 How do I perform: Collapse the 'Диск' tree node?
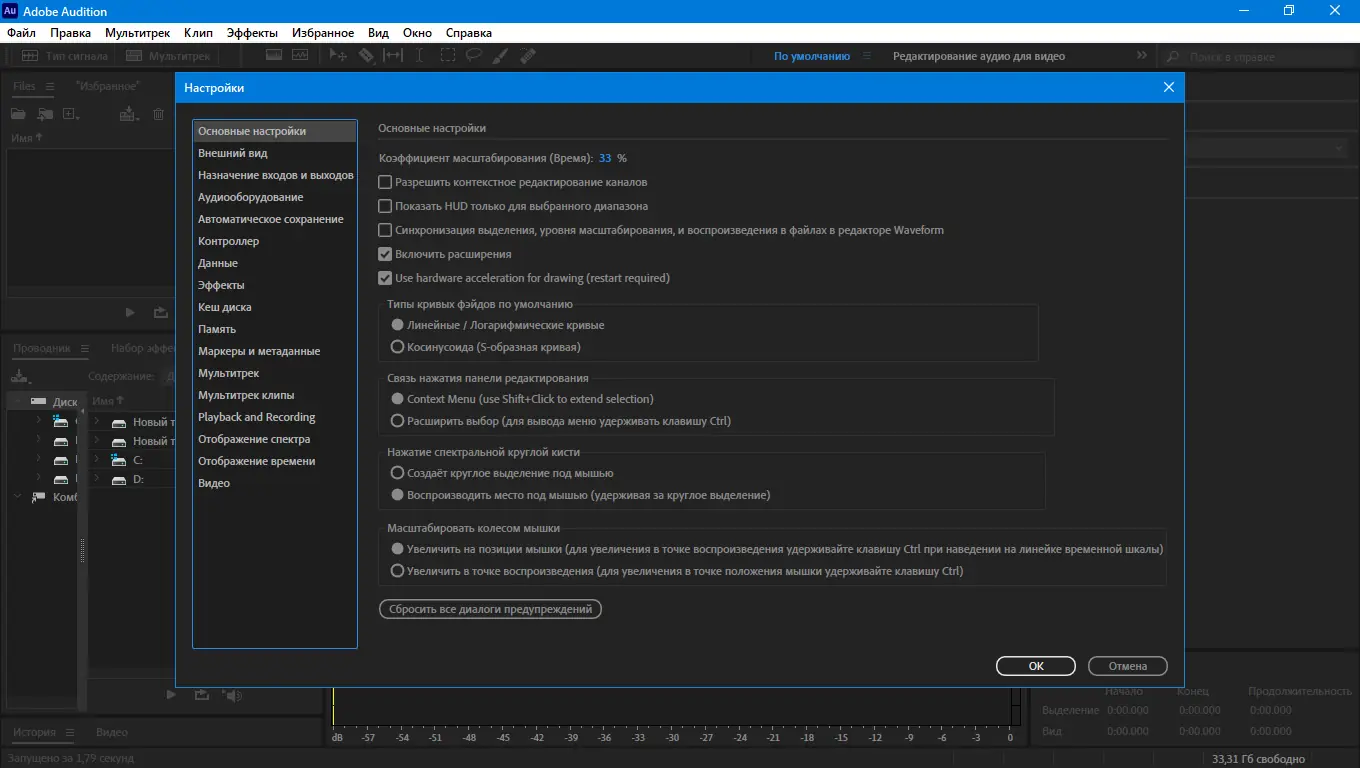tap(18, 402)
